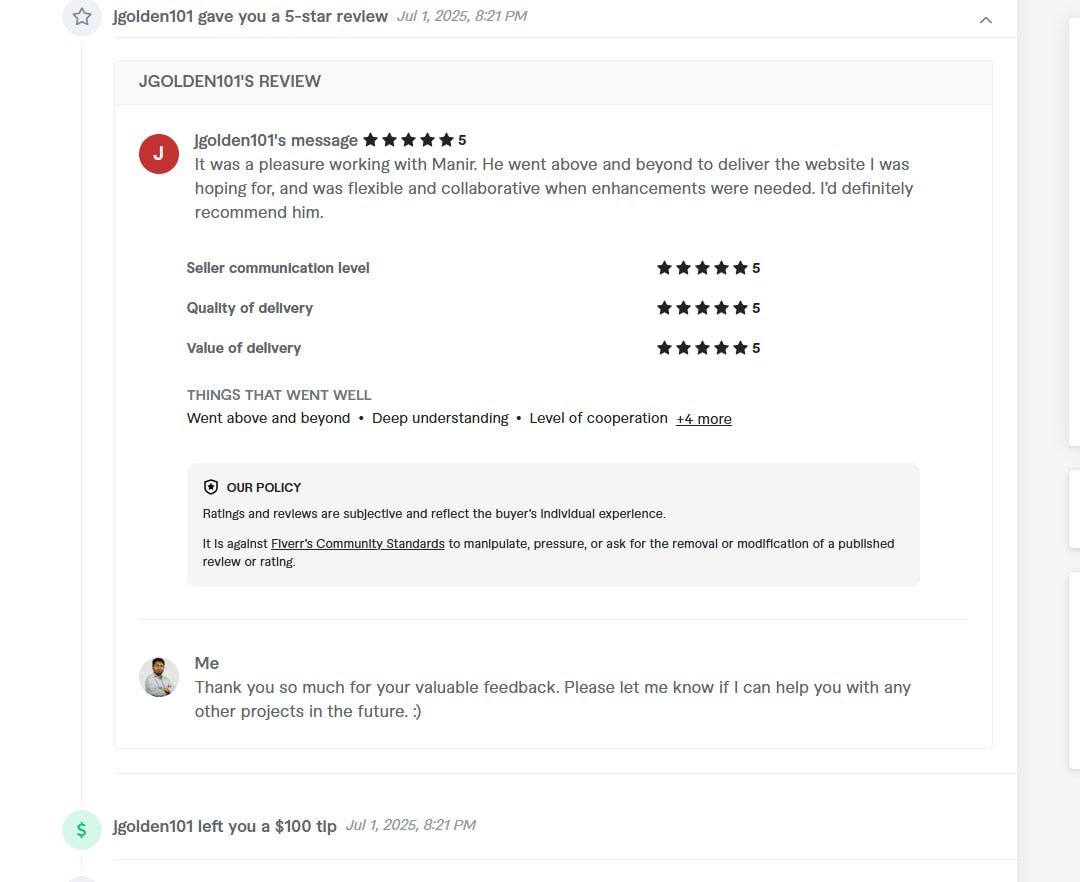Click the review timestamp Jul 1, 2025, 8:21 PM
1080x882 pixels.
pos(461,16)
